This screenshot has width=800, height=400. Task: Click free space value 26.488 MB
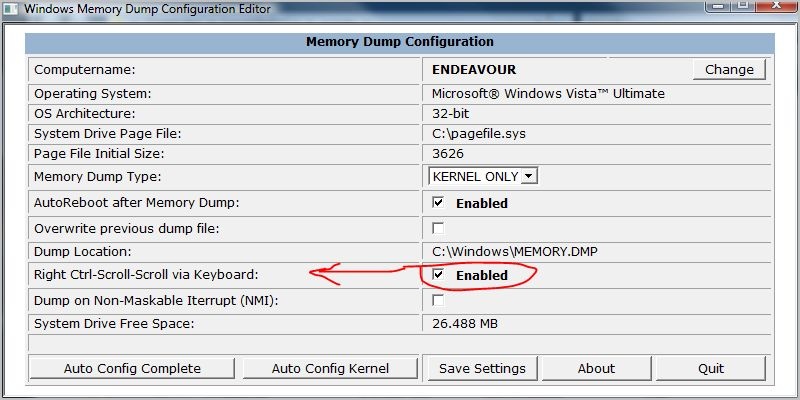465,323
